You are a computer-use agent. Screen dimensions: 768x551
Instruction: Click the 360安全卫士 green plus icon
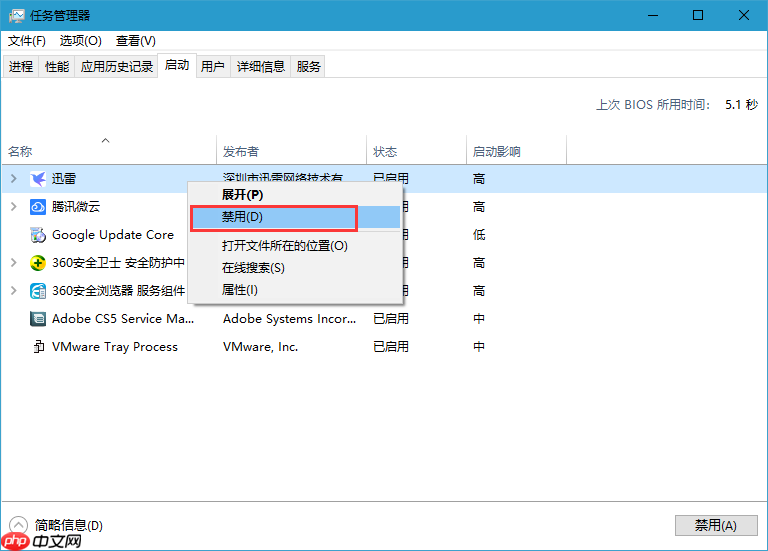[x=38, y=263]
